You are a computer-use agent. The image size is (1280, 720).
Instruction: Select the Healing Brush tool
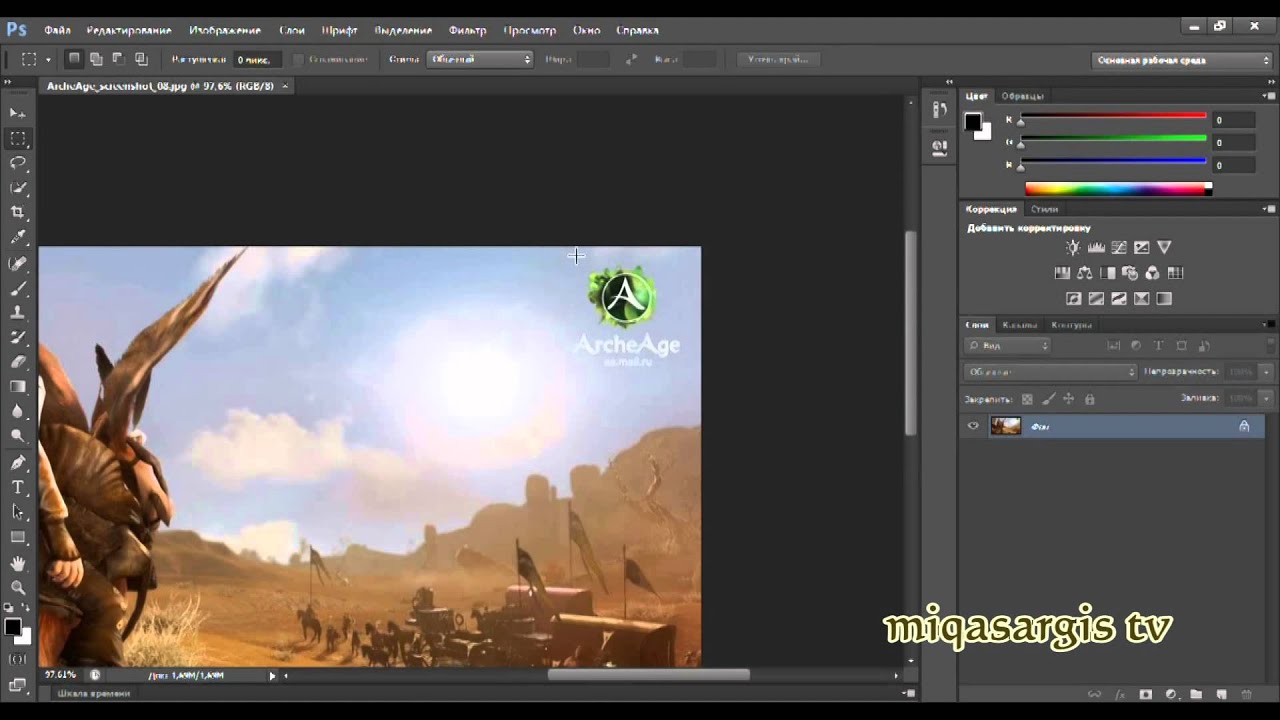coord(18,264)
